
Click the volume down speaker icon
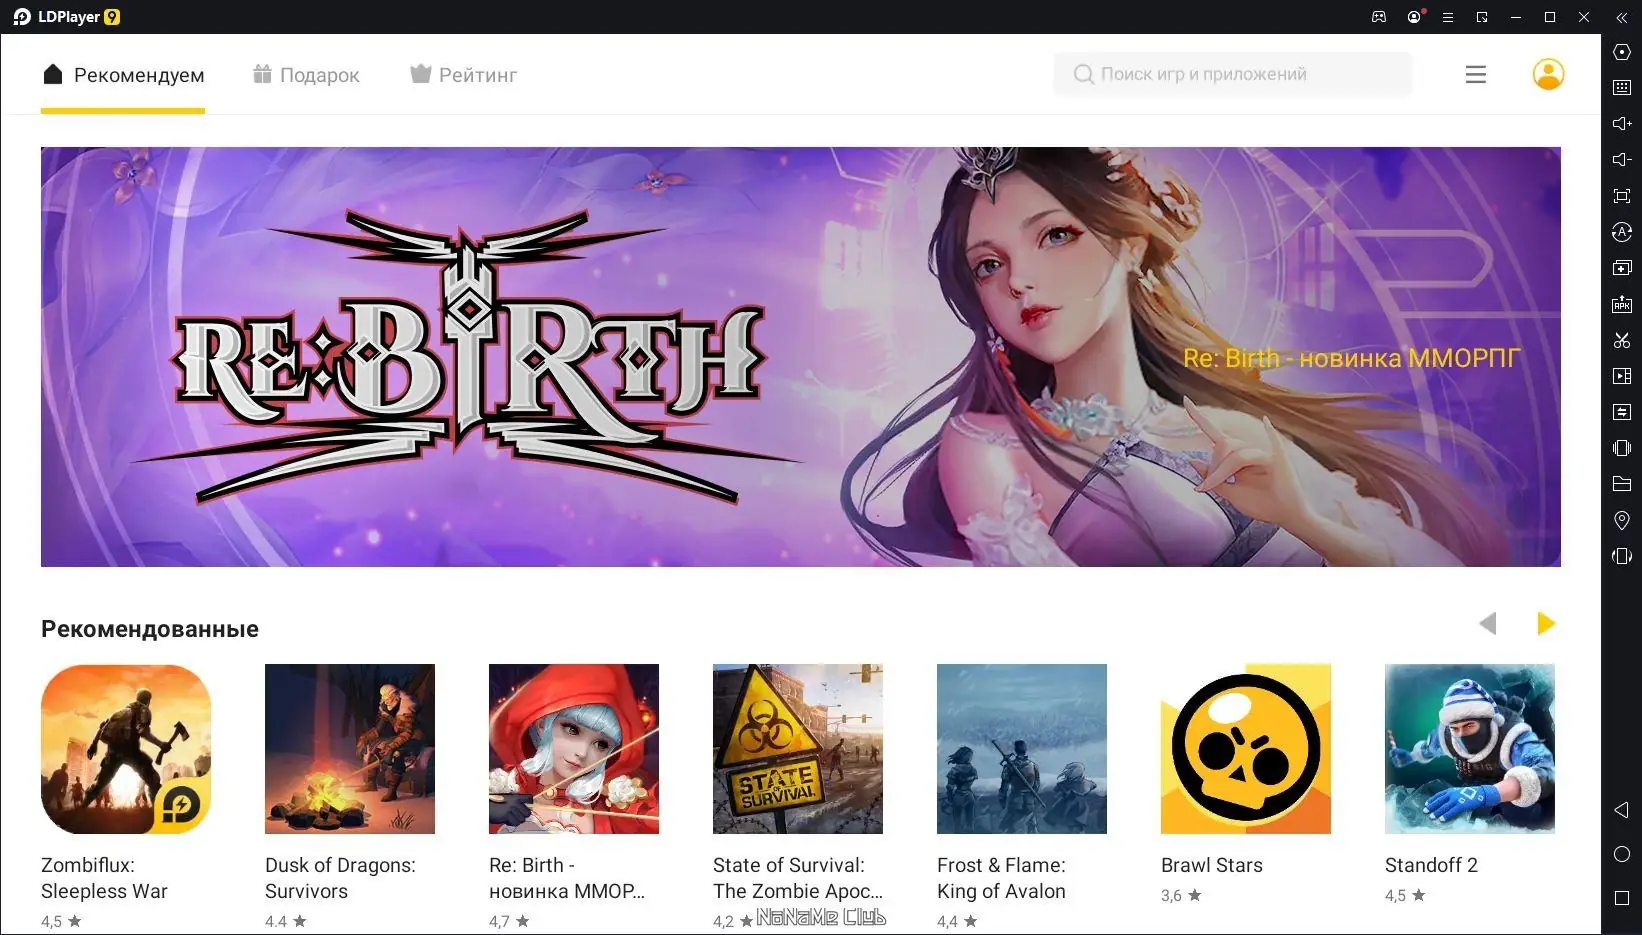click(x=1622, y=160)
